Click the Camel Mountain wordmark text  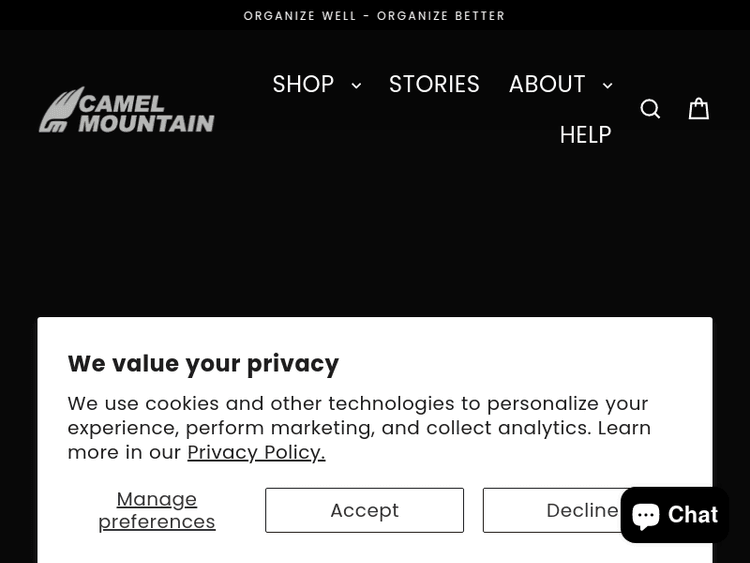146,112
